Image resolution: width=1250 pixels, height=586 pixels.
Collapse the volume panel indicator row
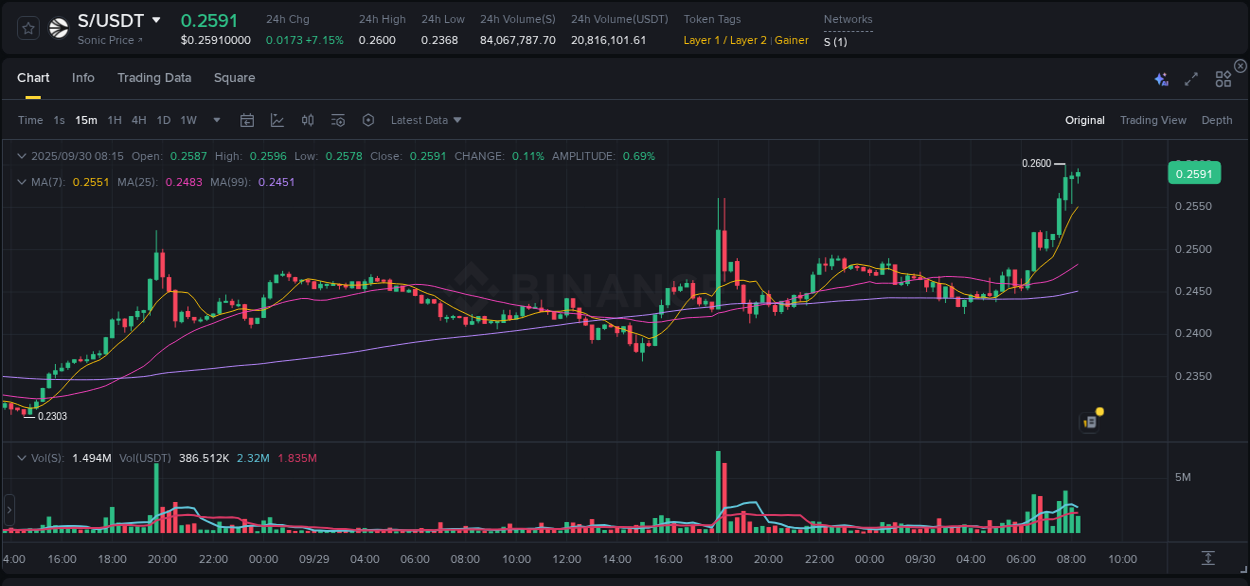coord(22,457)
